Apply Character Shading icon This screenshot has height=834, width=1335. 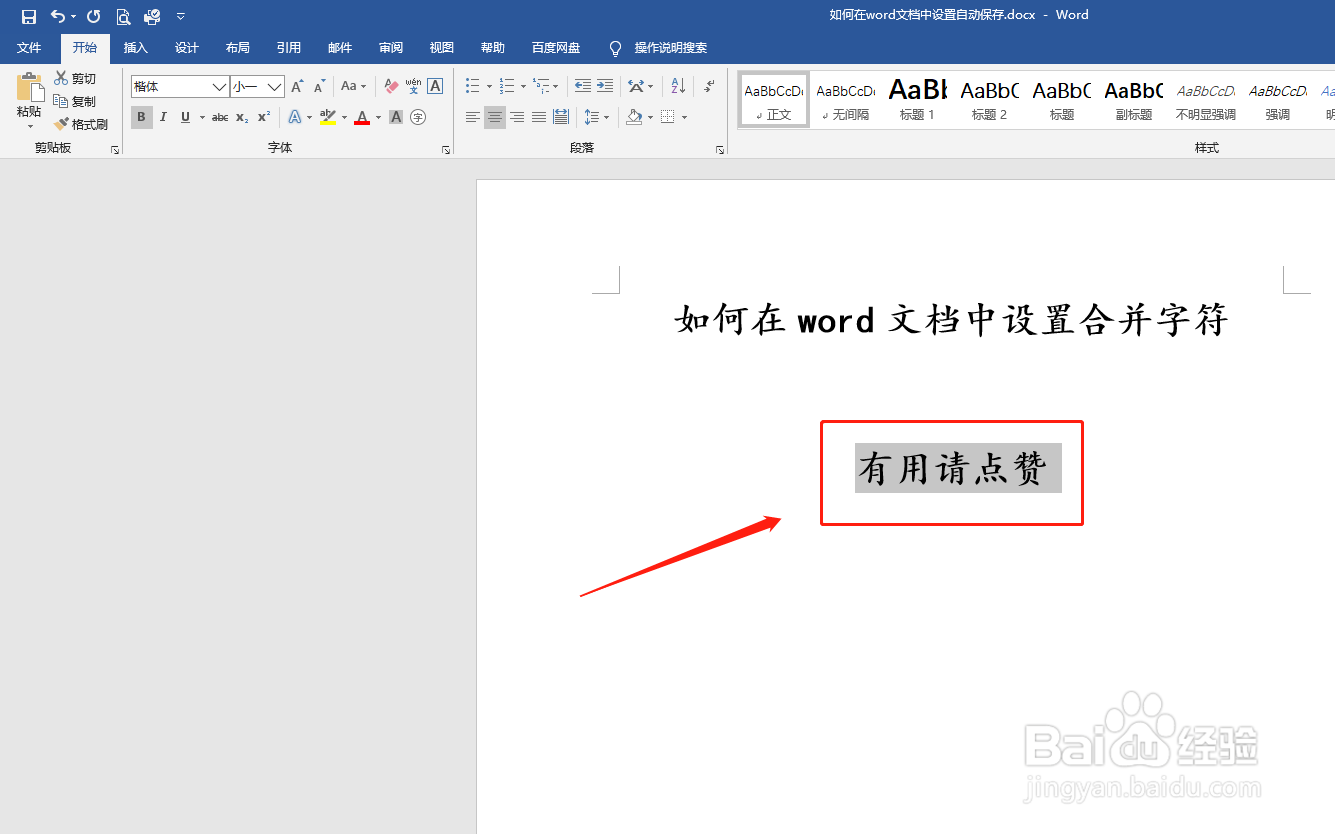point(396,117)
